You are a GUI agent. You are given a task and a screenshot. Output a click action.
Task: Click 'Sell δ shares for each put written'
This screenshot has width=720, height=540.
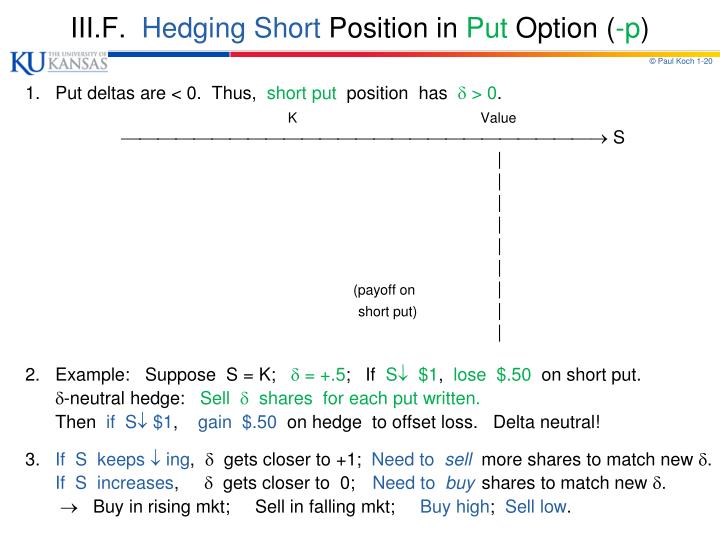tap(339, 398)
